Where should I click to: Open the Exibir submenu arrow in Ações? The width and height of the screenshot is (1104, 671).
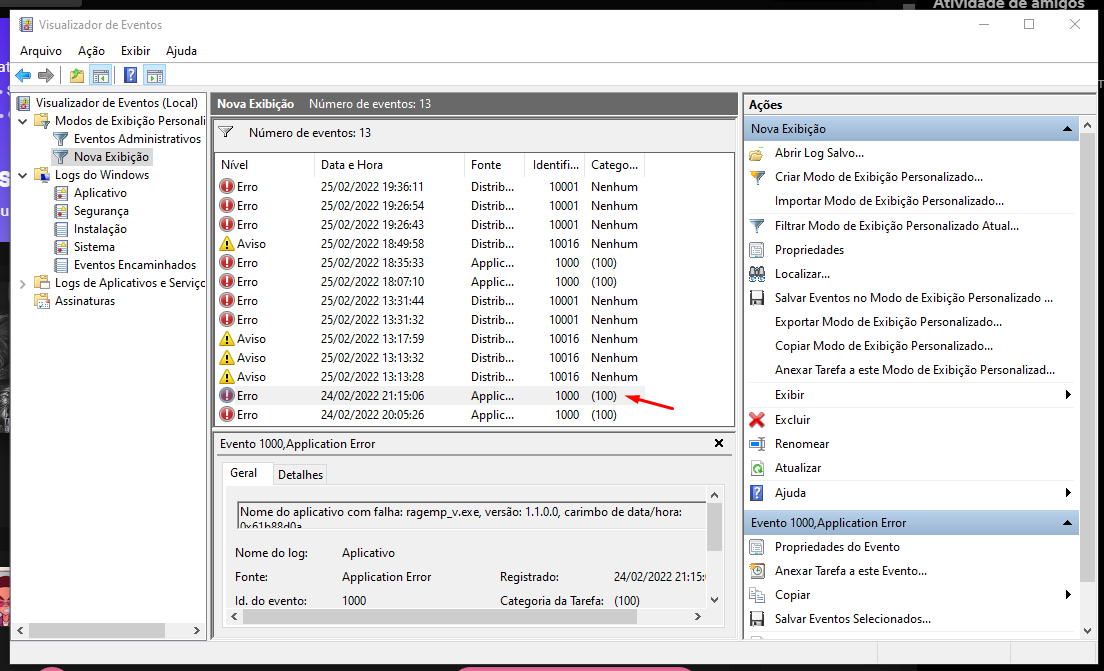1068,395
